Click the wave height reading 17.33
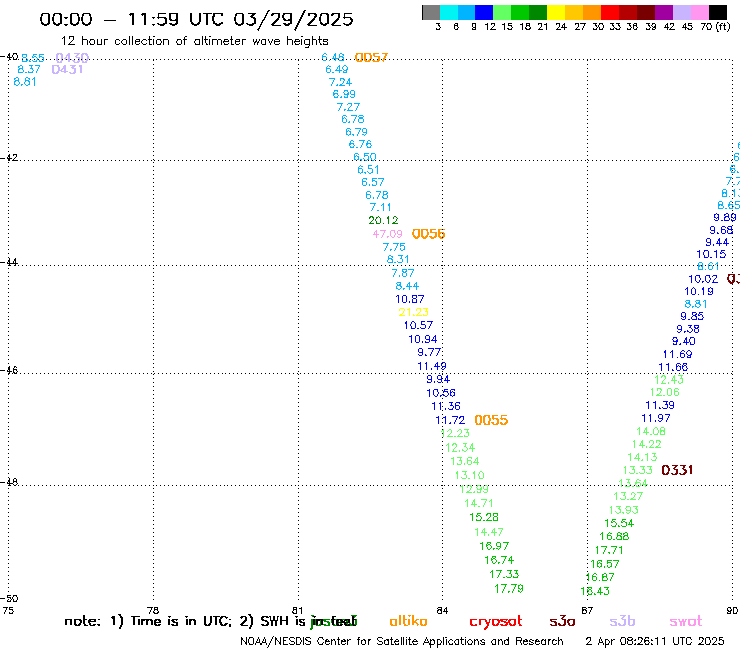The image size is (740, 650). (x=504, y=574)
